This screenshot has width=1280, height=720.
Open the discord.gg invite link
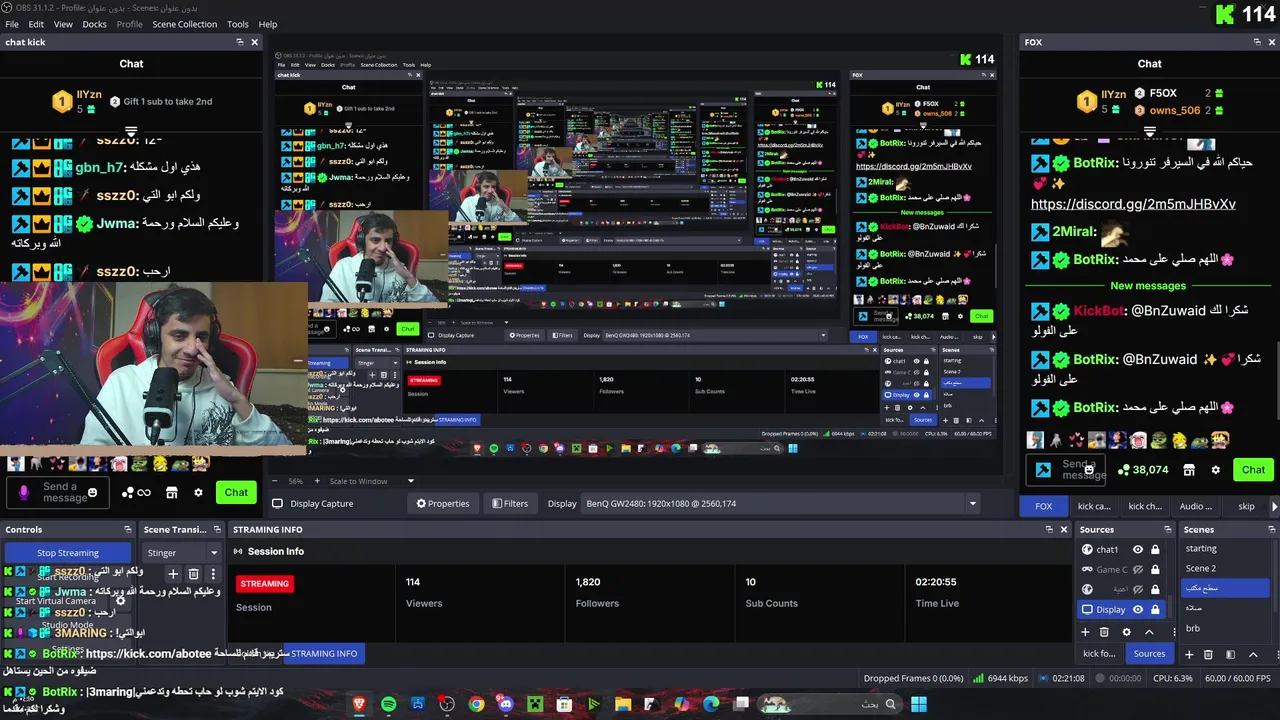click(x=1133, y=204)
